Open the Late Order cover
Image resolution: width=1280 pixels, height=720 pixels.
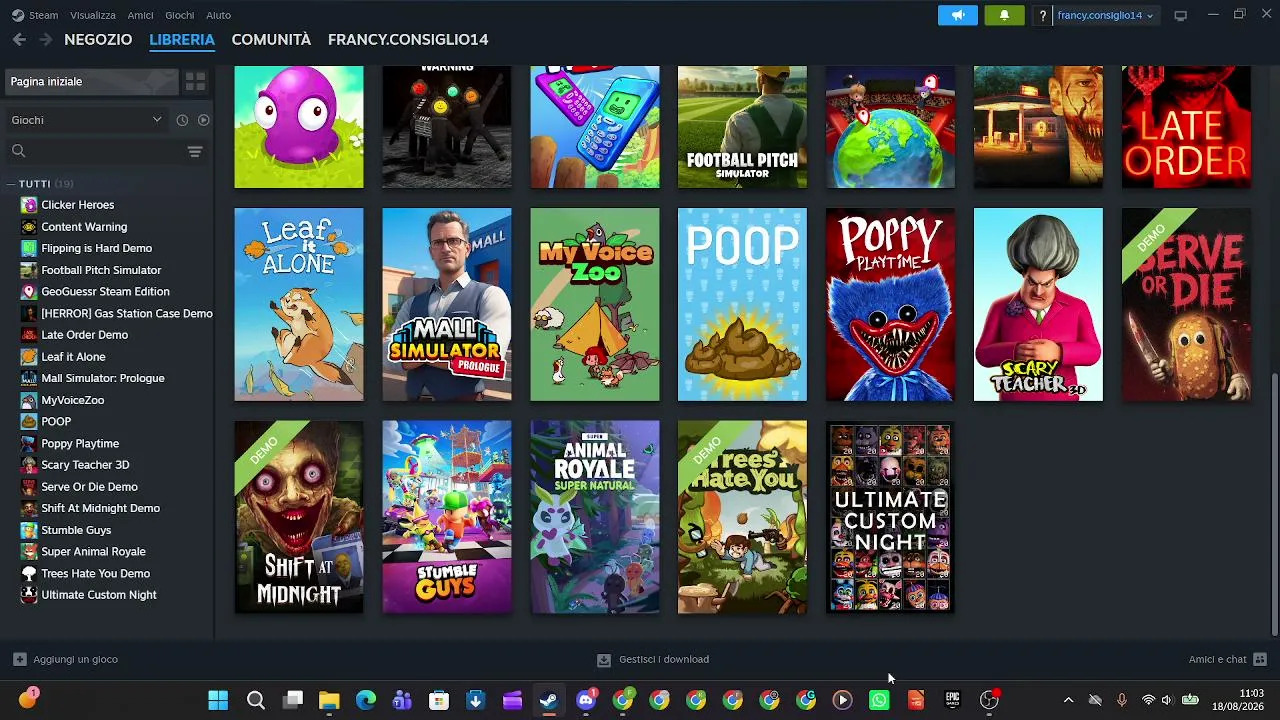(x=1186, y=127)
